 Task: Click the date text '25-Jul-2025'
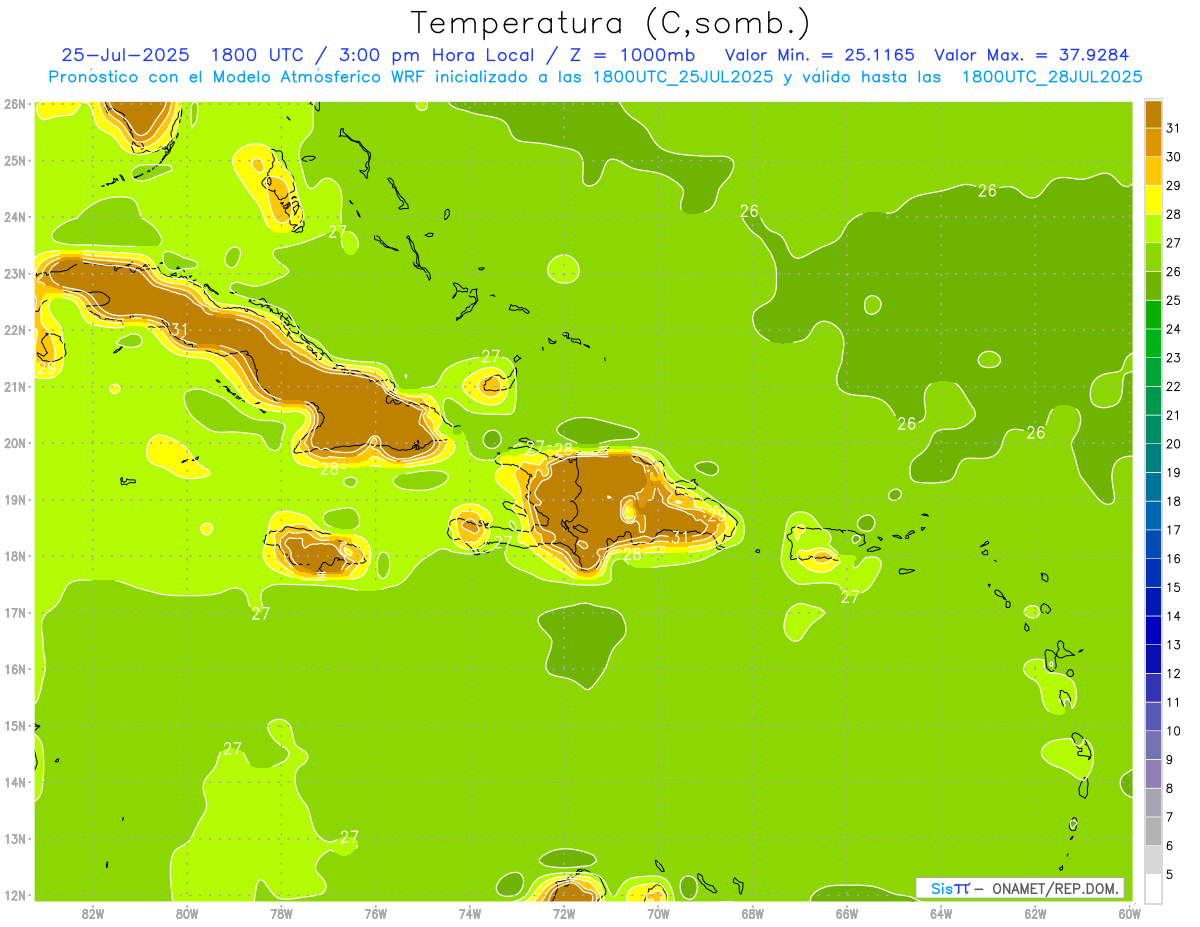125,55
